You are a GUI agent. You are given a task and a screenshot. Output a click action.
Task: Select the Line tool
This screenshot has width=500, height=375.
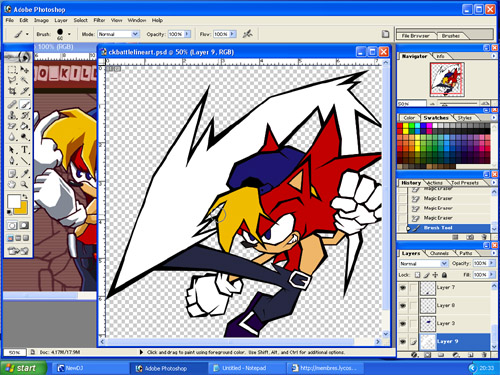tap(24, 161)
